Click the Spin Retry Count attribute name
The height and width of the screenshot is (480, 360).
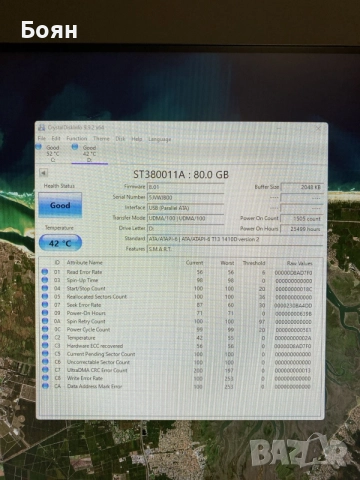tap(86, 321)
